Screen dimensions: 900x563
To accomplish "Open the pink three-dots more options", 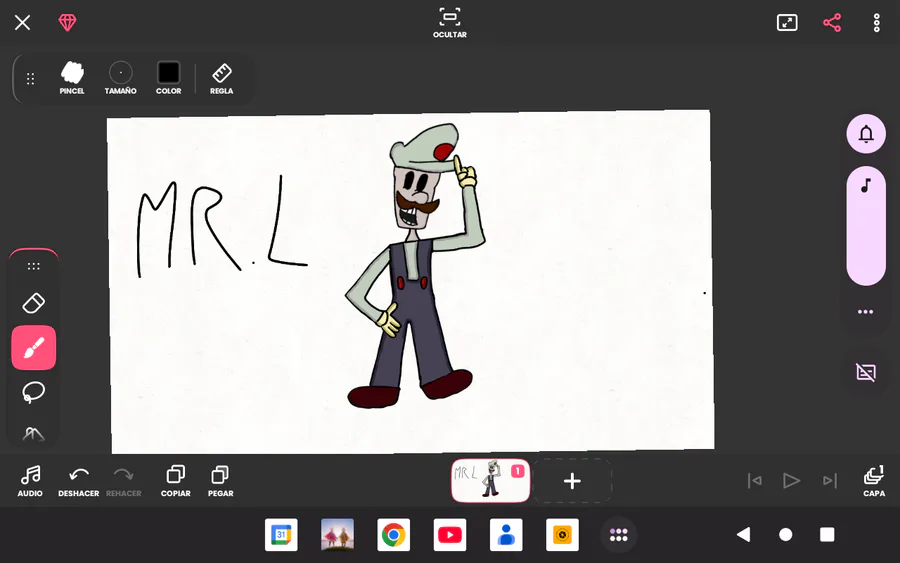I will tap(866, 312).
